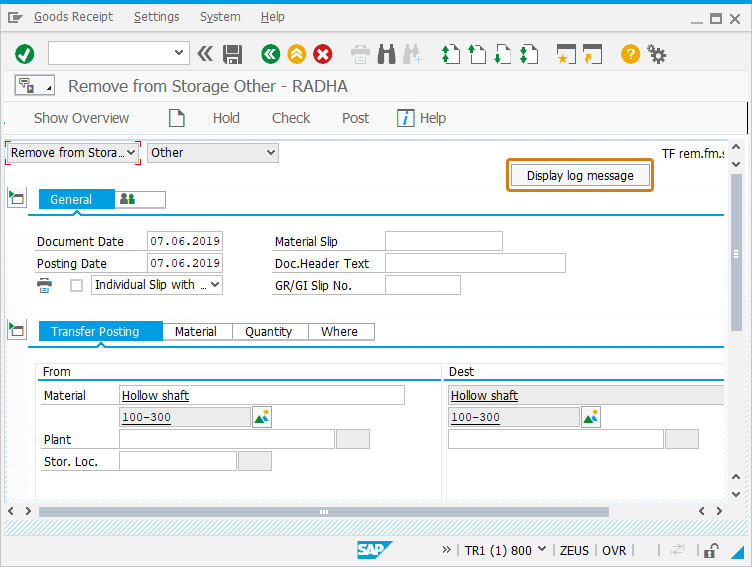Open the Goods Receipt menu
Viewport: 752px width, 567px height.
pyautogui.click(x=73, y=17)
